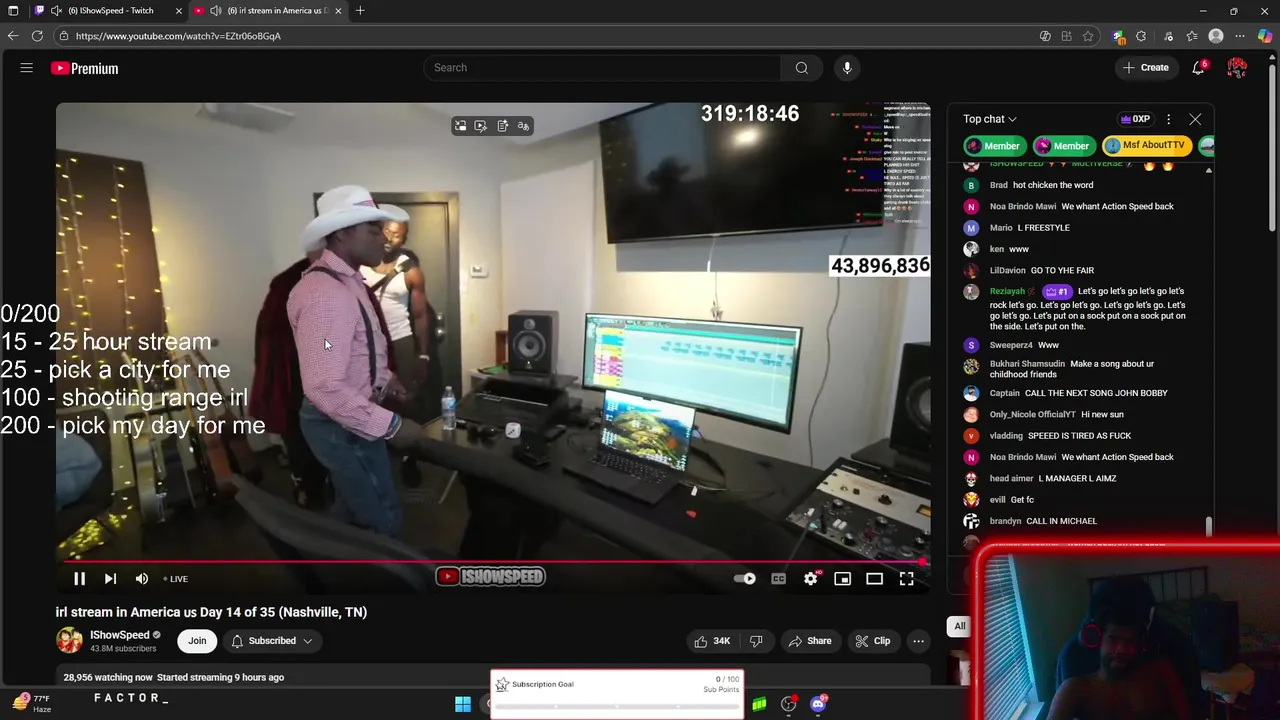Viewport: 1280px width, 720px height.
Task: Open browser extensions puzzle icon
Action: coord(1141,36)
